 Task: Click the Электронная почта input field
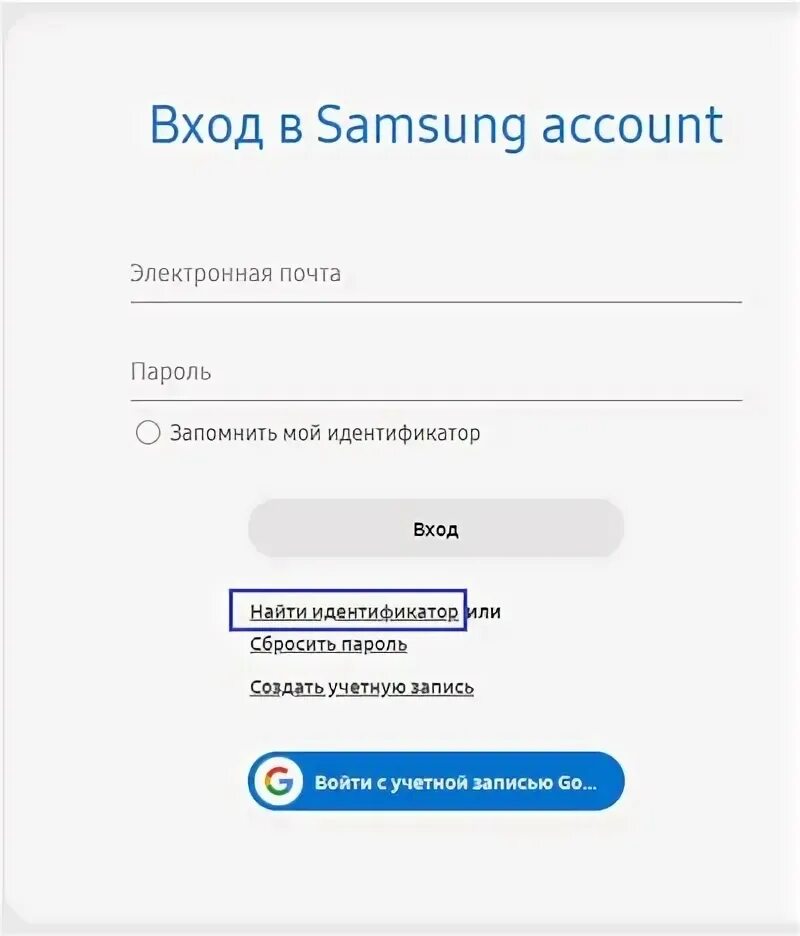[436, 276]
